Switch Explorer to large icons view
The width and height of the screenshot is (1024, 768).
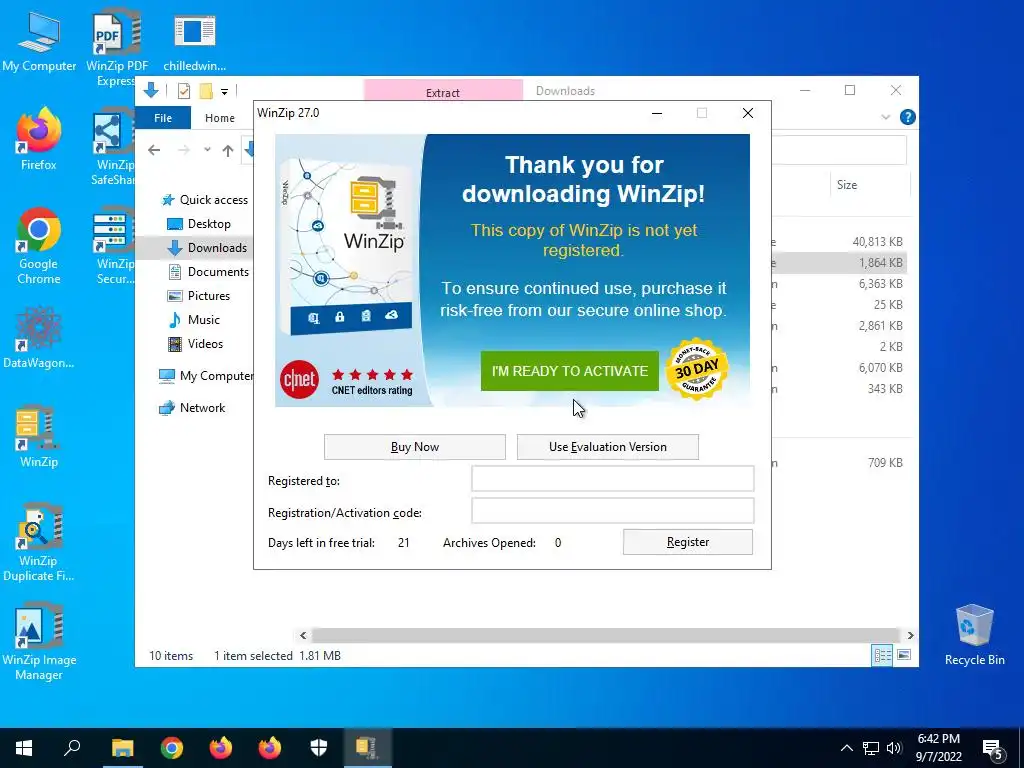tap(904, 655)
